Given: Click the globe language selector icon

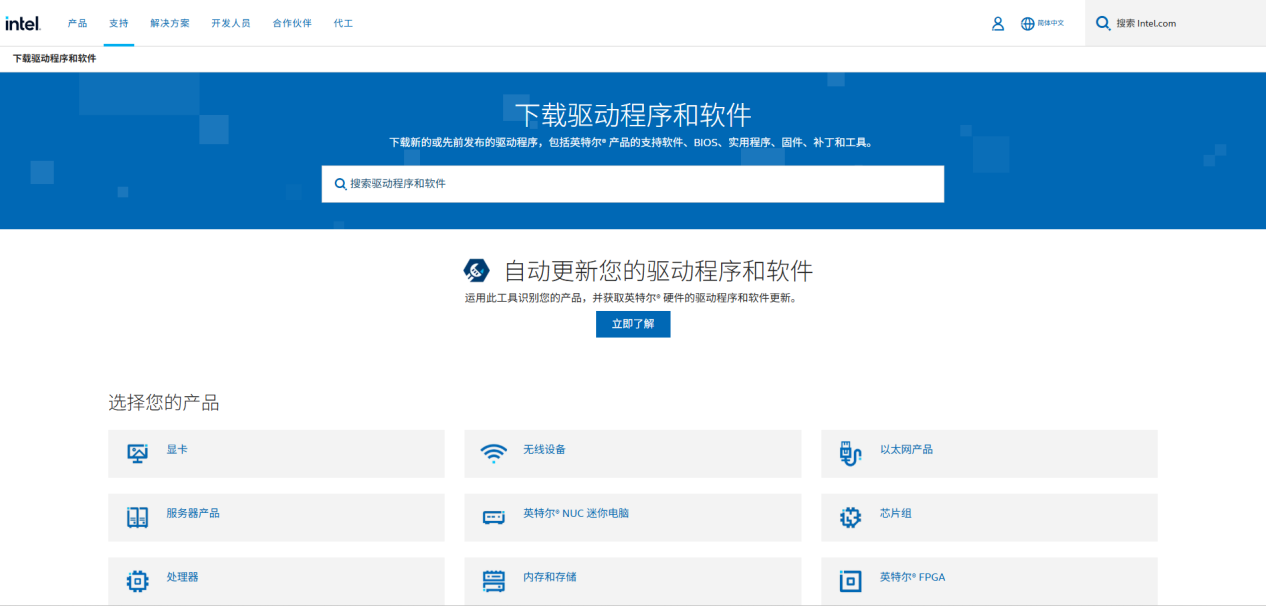Looking at the screenshot, I should [x=1027, y=23].
